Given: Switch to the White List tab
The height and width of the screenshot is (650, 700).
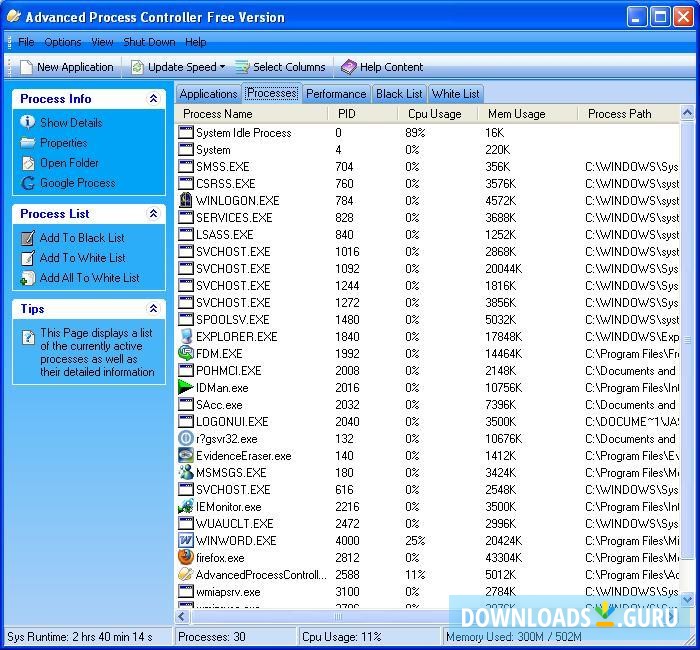Looking at the screenshot, I should coord(455,94).
